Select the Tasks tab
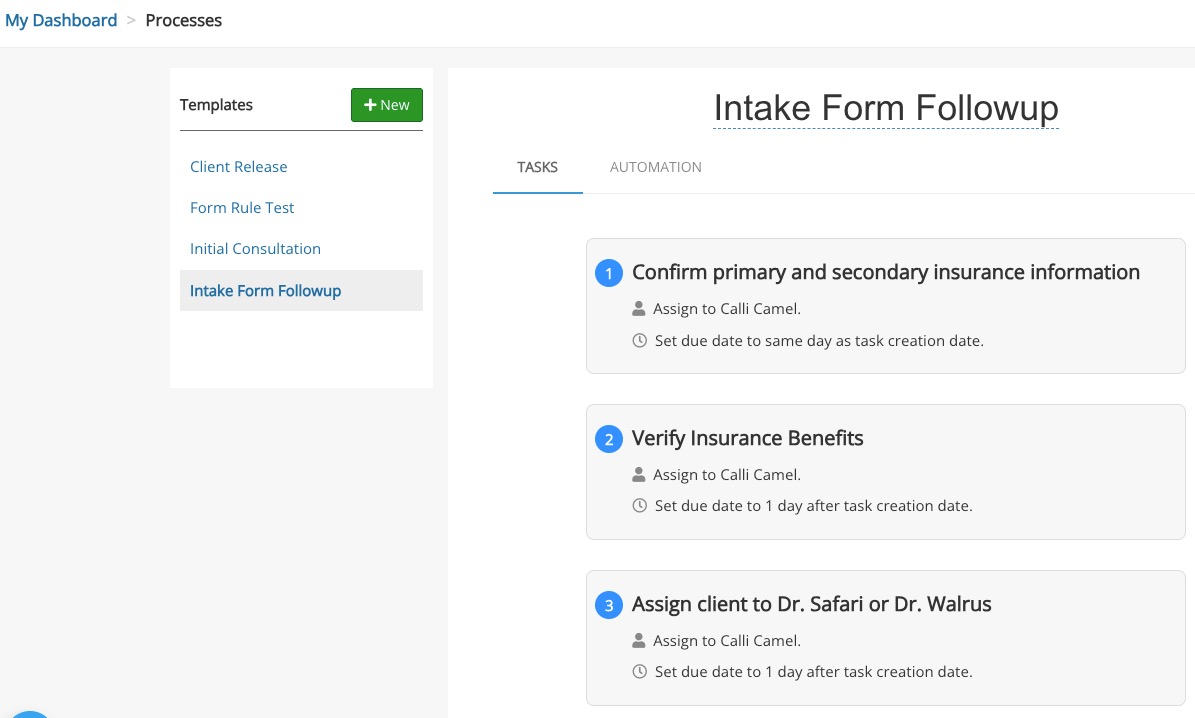This screenshot has height=718, width=1195. (x=537, y=167)
